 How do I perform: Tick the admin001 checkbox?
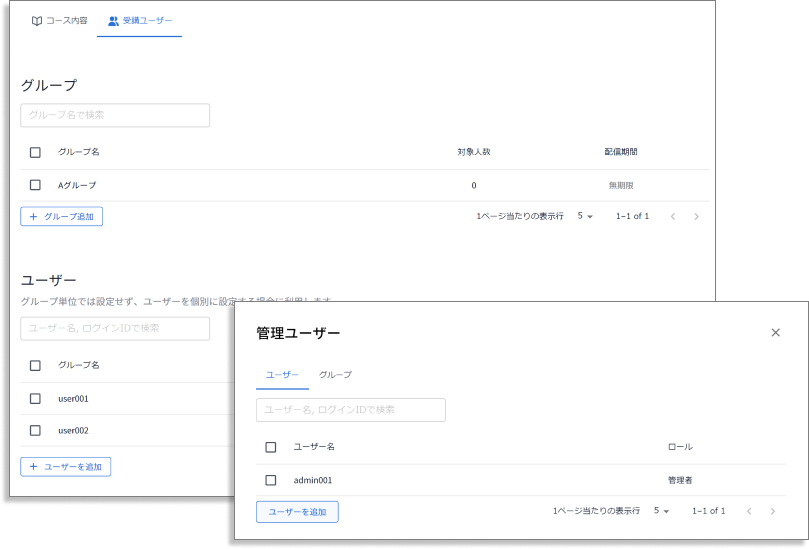271,480
